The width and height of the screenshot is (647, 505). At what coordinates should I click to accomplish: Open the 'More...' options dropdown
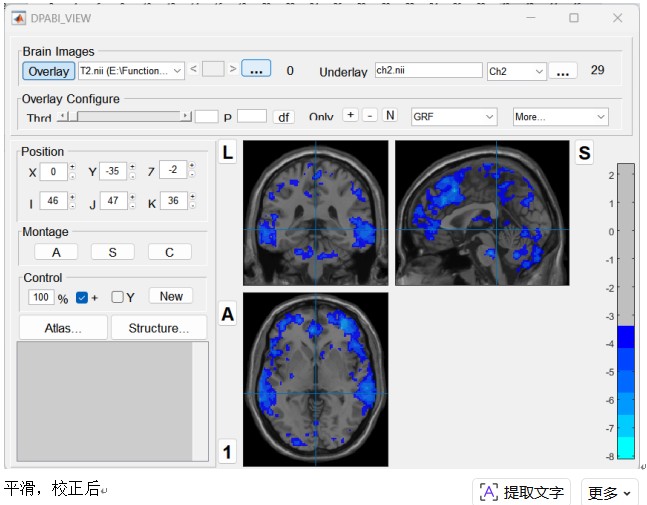point(560,117)
